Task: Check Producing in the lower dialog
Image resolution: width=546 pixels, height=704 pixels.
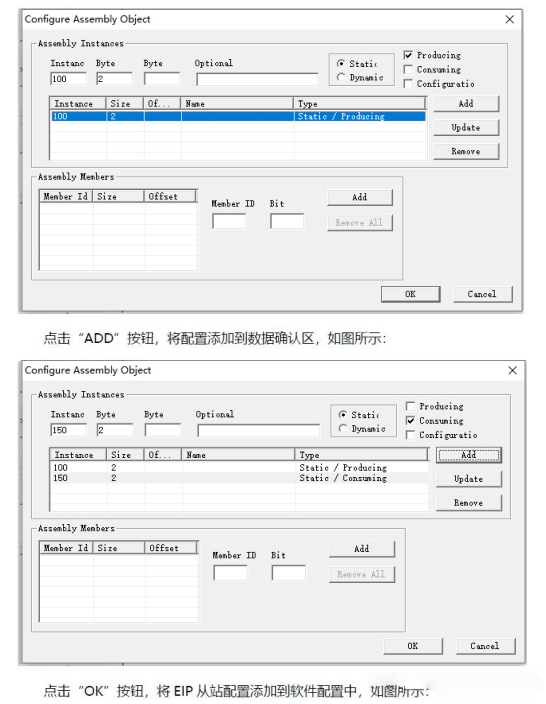Action: [x=410, y=406]
